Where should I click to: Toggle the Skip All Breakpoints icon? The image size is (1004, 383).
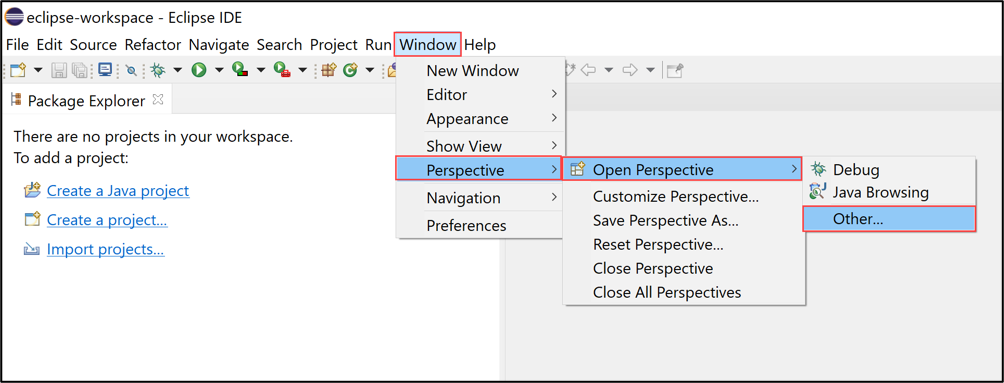point(131,70)
